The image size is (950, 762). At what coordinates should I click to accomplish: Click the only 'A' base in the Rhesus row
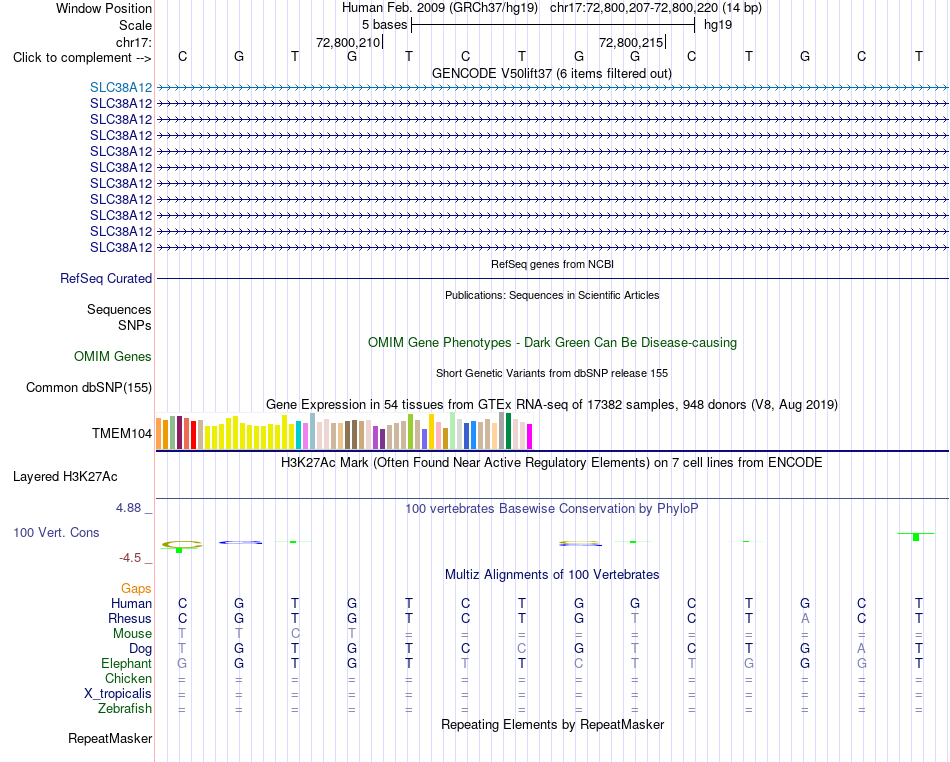tap(805, 619)
